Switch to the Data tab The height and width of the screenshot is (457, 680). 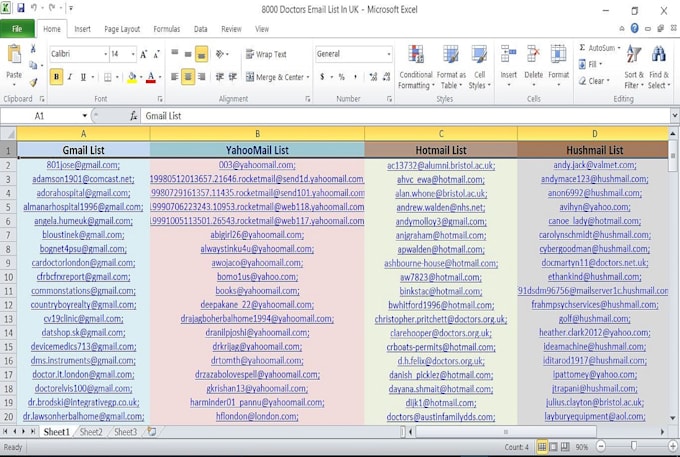[x=200, y=29]
